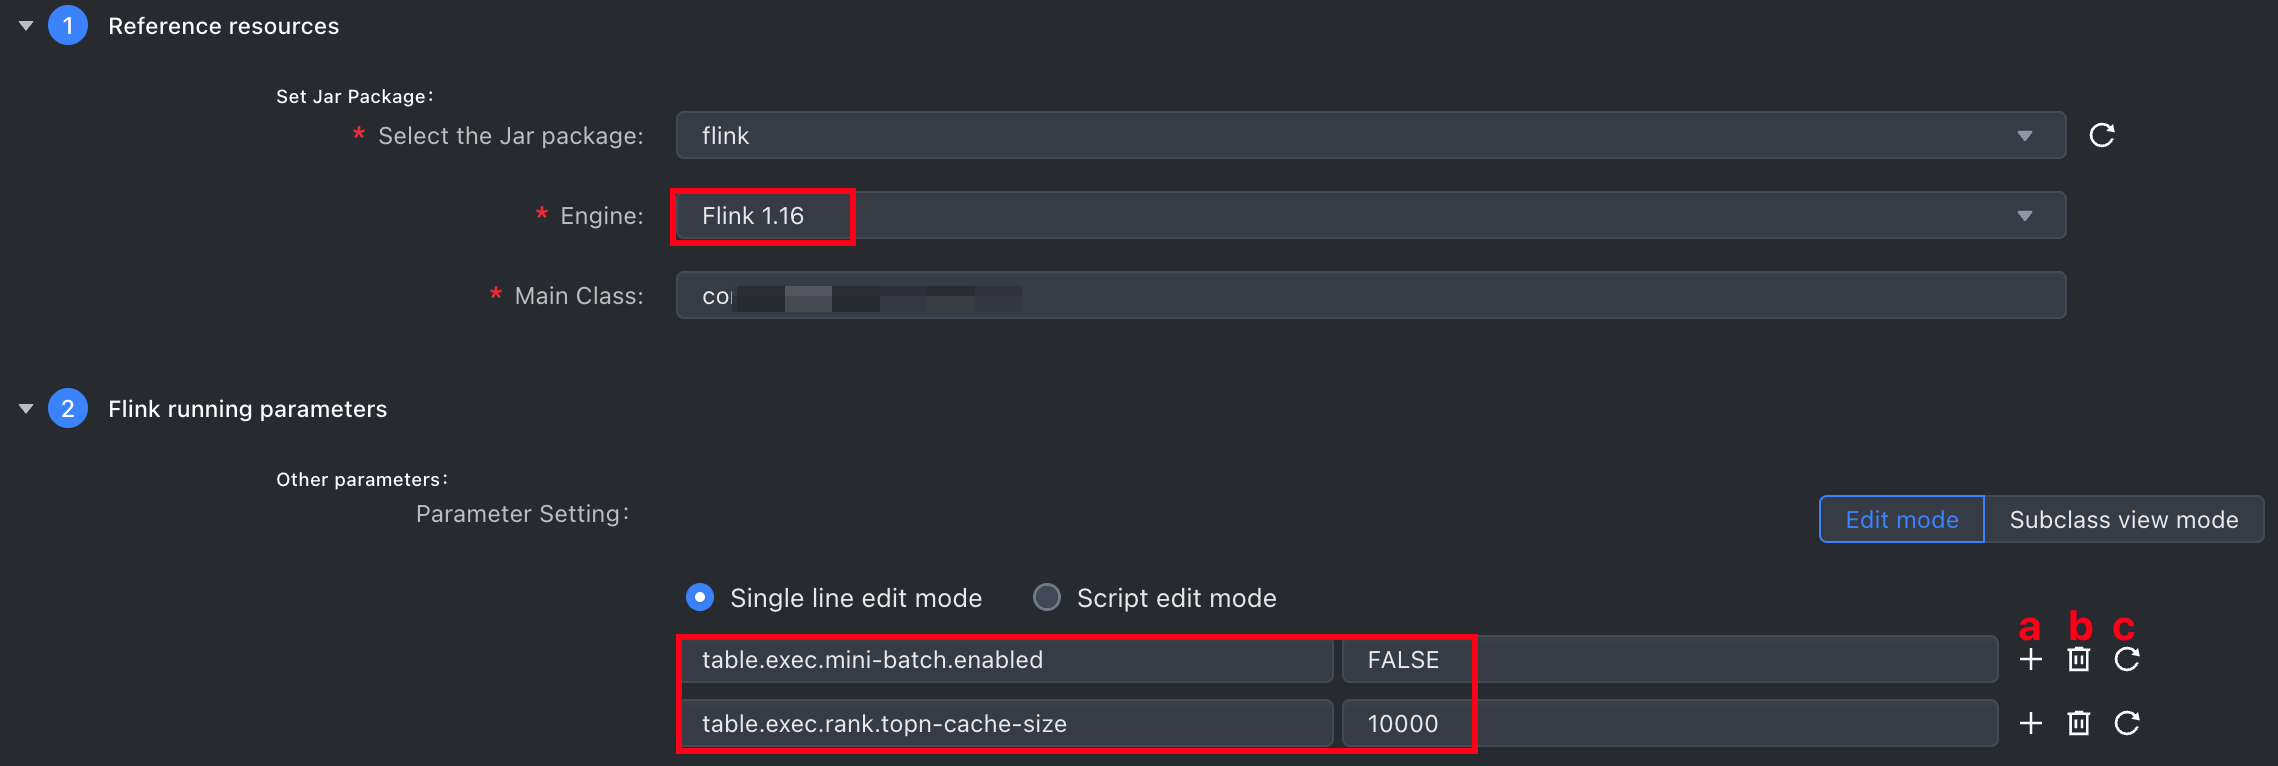The width and height of the screenshot is (2278, 766).
Task: Open the Select the Jar package dropdown
Action: pos(1371,135)
